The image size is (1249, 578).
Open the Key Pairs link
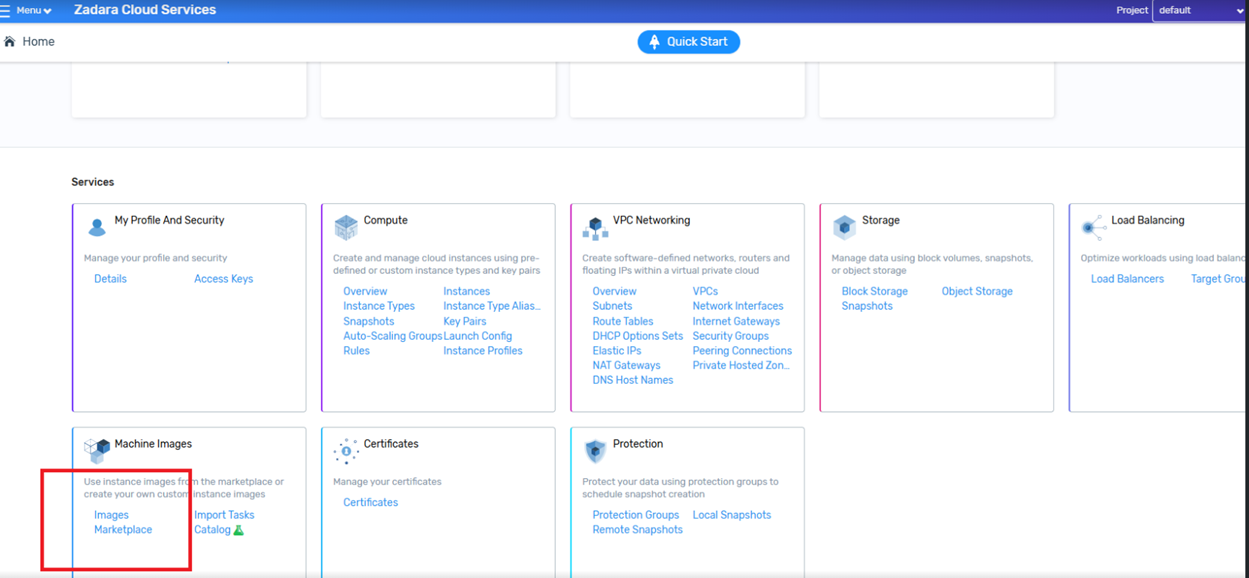pyautogui.click(x=465, y=322)
